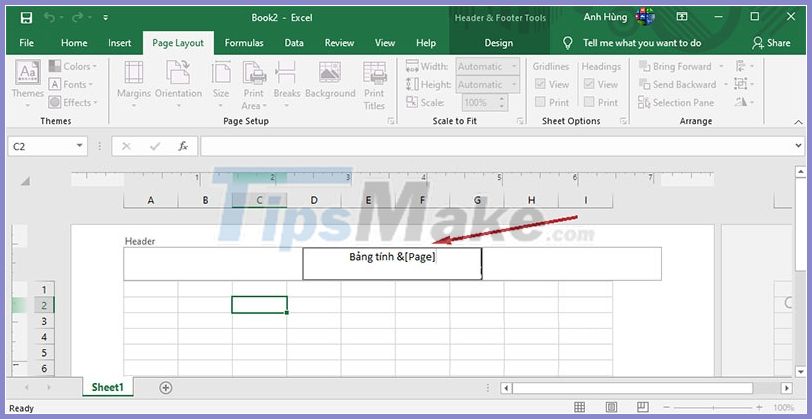Open Page Setup dialog launcher
Viewport: 812px width, 419px height.
(390, 121)
